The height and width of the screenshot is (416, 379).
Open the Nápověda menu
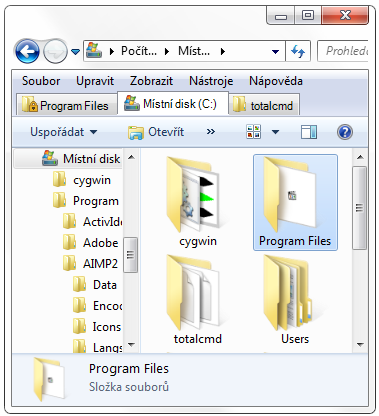coord(276,81)
